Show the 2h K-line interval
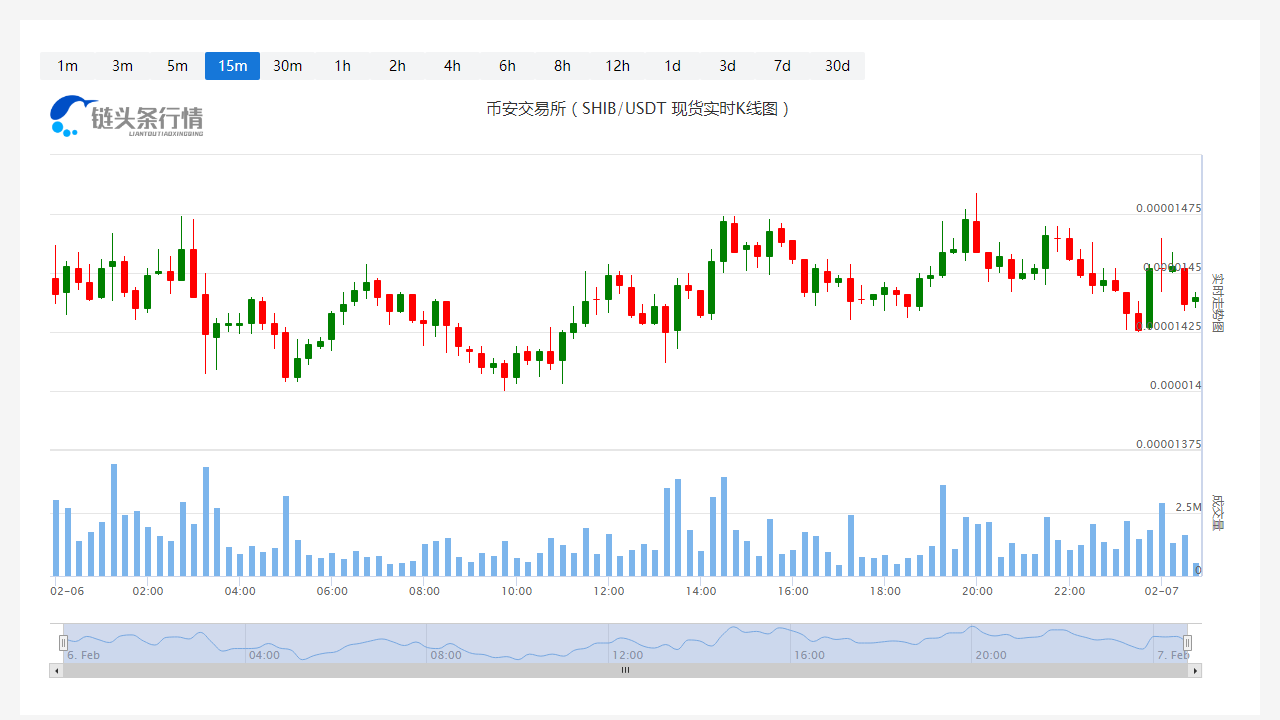 397,66
